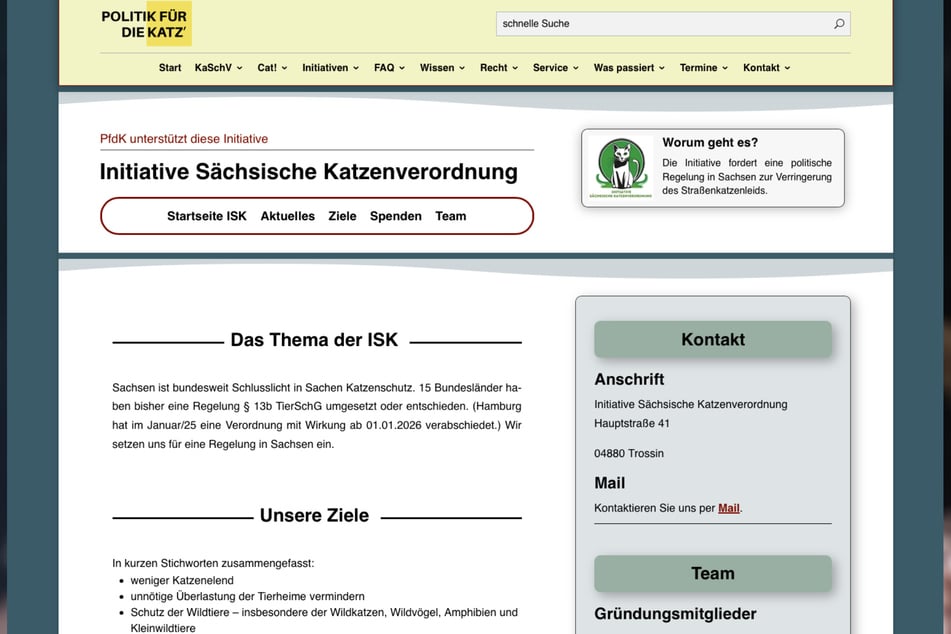This screenshot has height=634, width=951.
Task: Click the Kontakt sidebar heading button
Action: pos(713,339)
